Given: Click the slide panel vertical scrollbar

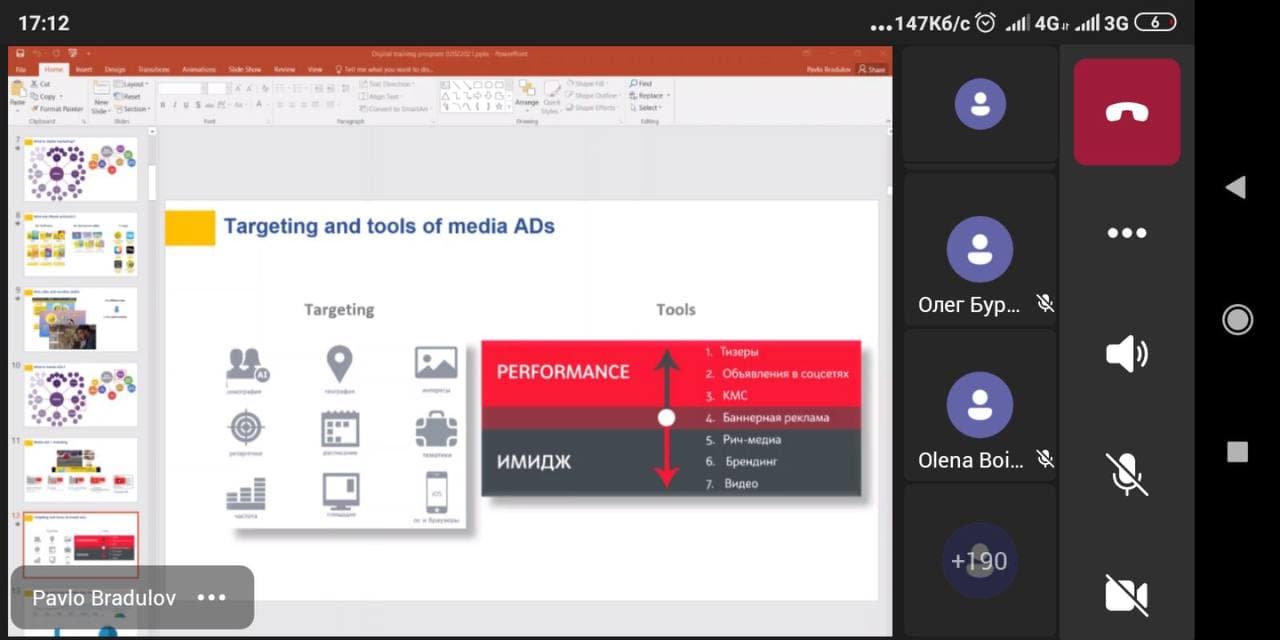Looking at the screenshot, I should (153, 182).
